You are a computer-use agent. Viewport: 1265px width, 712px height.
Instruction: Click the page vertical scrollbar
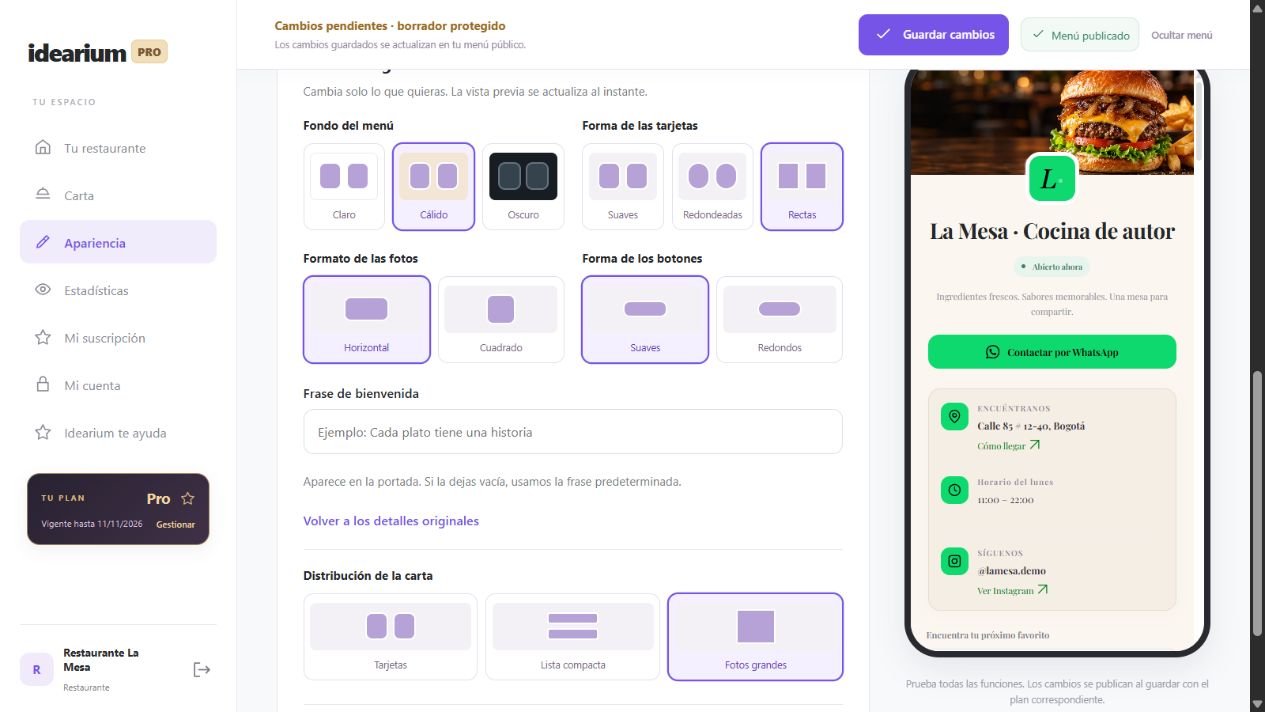pyautogui.click(x=1258, y=502)
